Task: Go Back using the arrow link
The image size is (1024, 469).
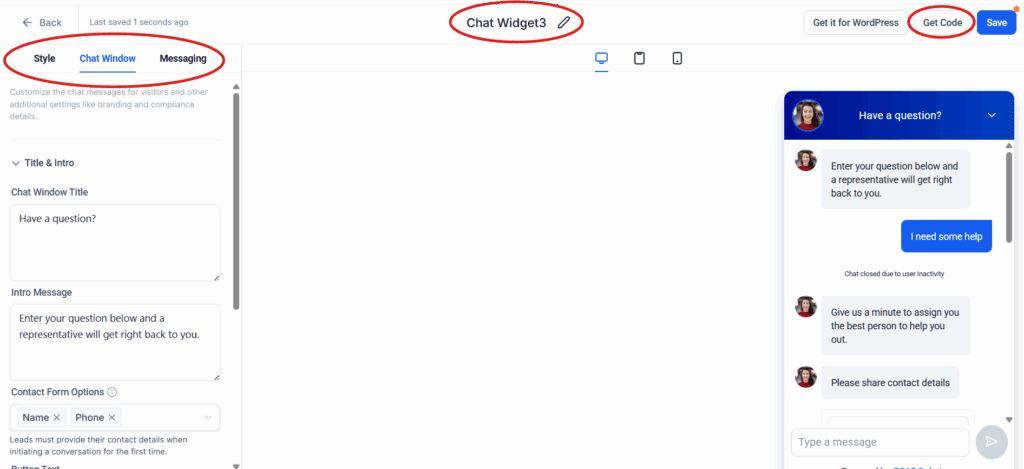Action: pos(42,23)
